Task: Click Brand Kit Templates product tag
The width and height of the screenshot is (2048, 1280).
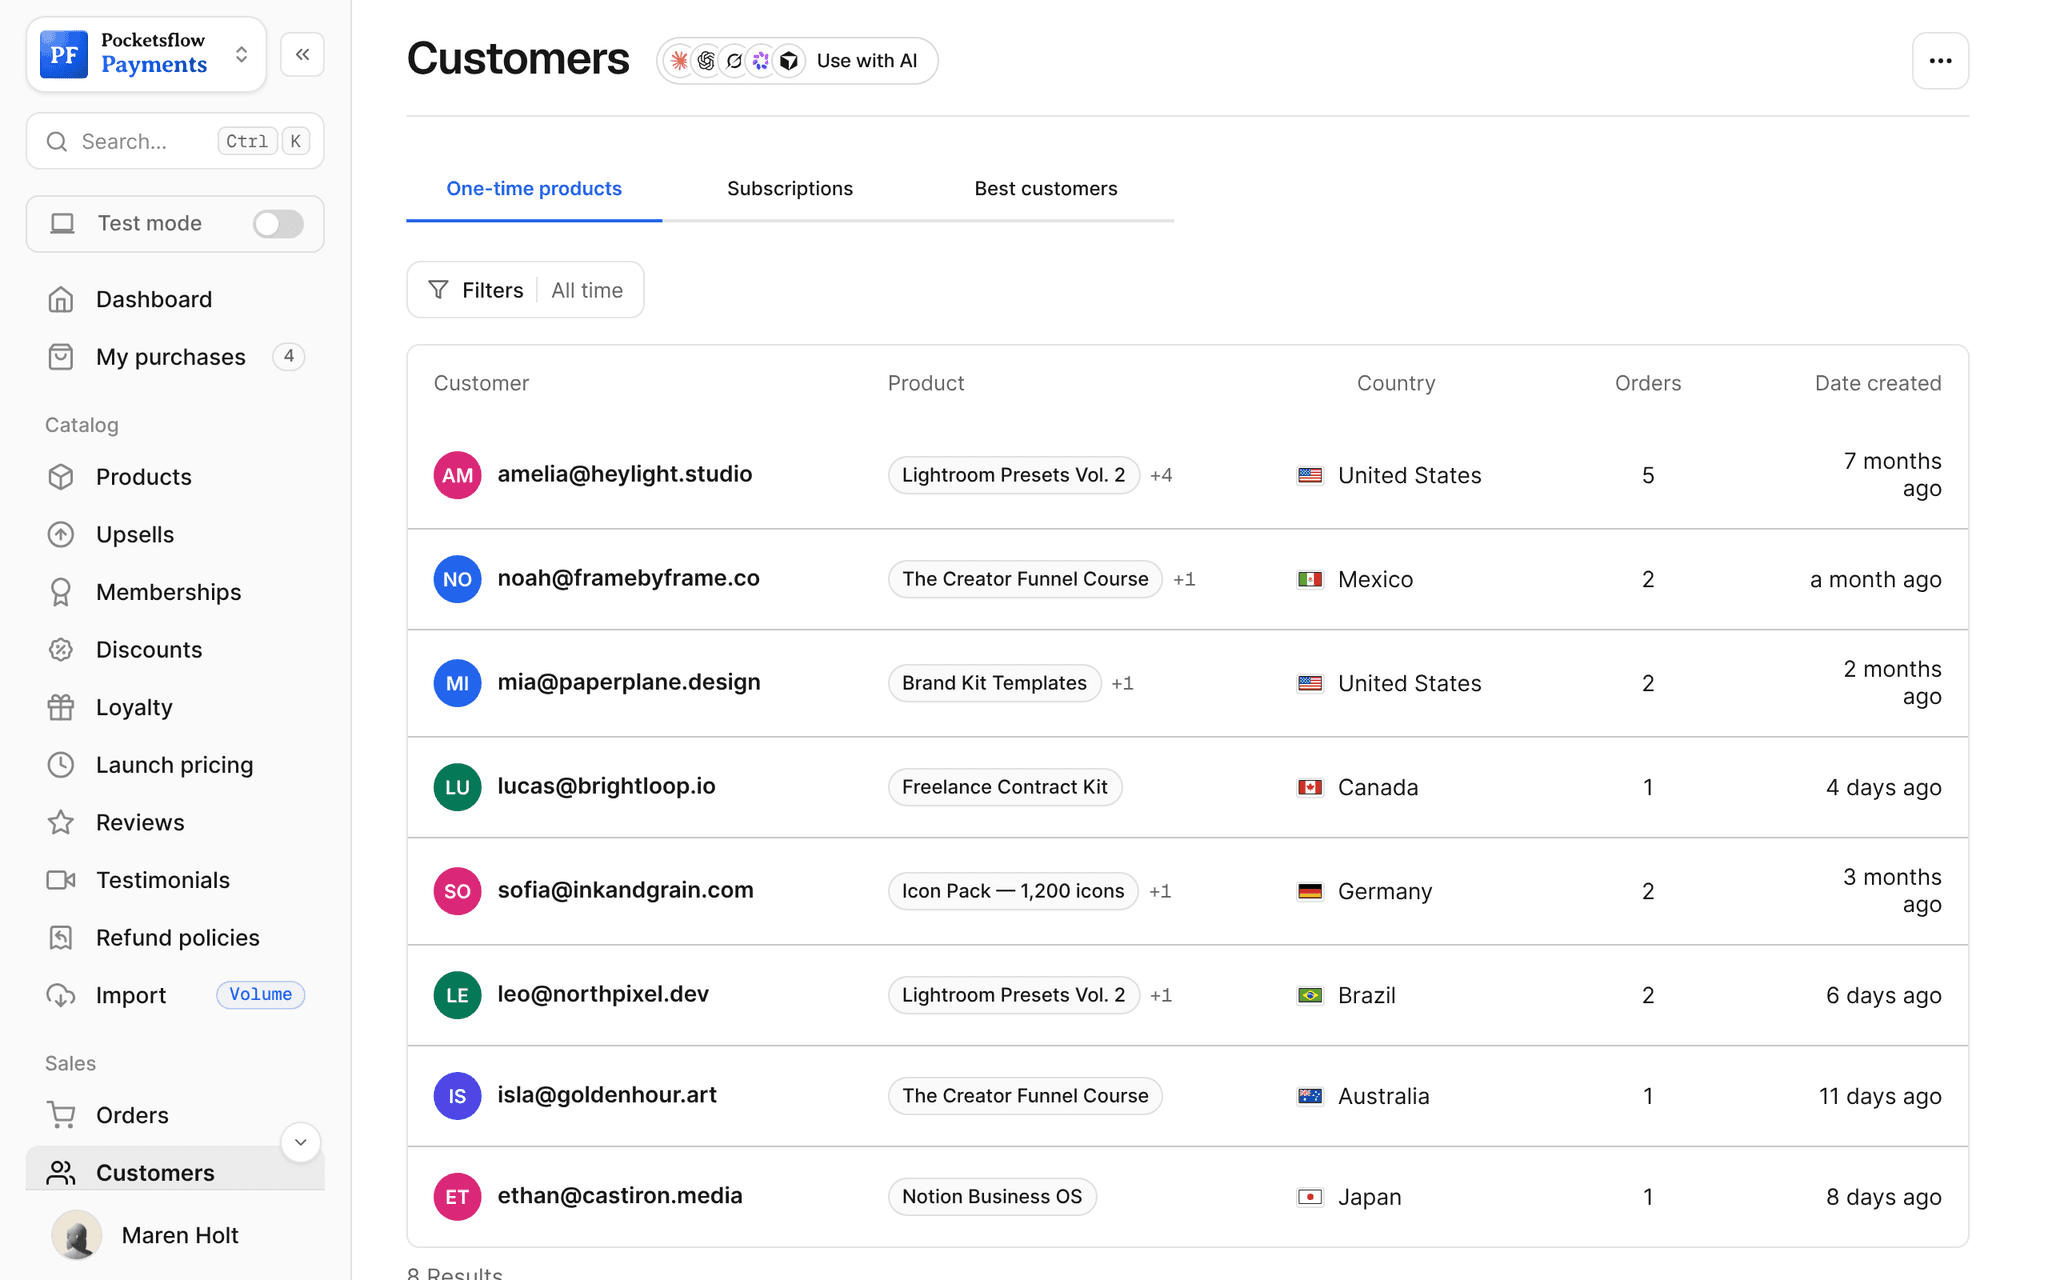Action: pyautogui.click(x=994, y=683)
